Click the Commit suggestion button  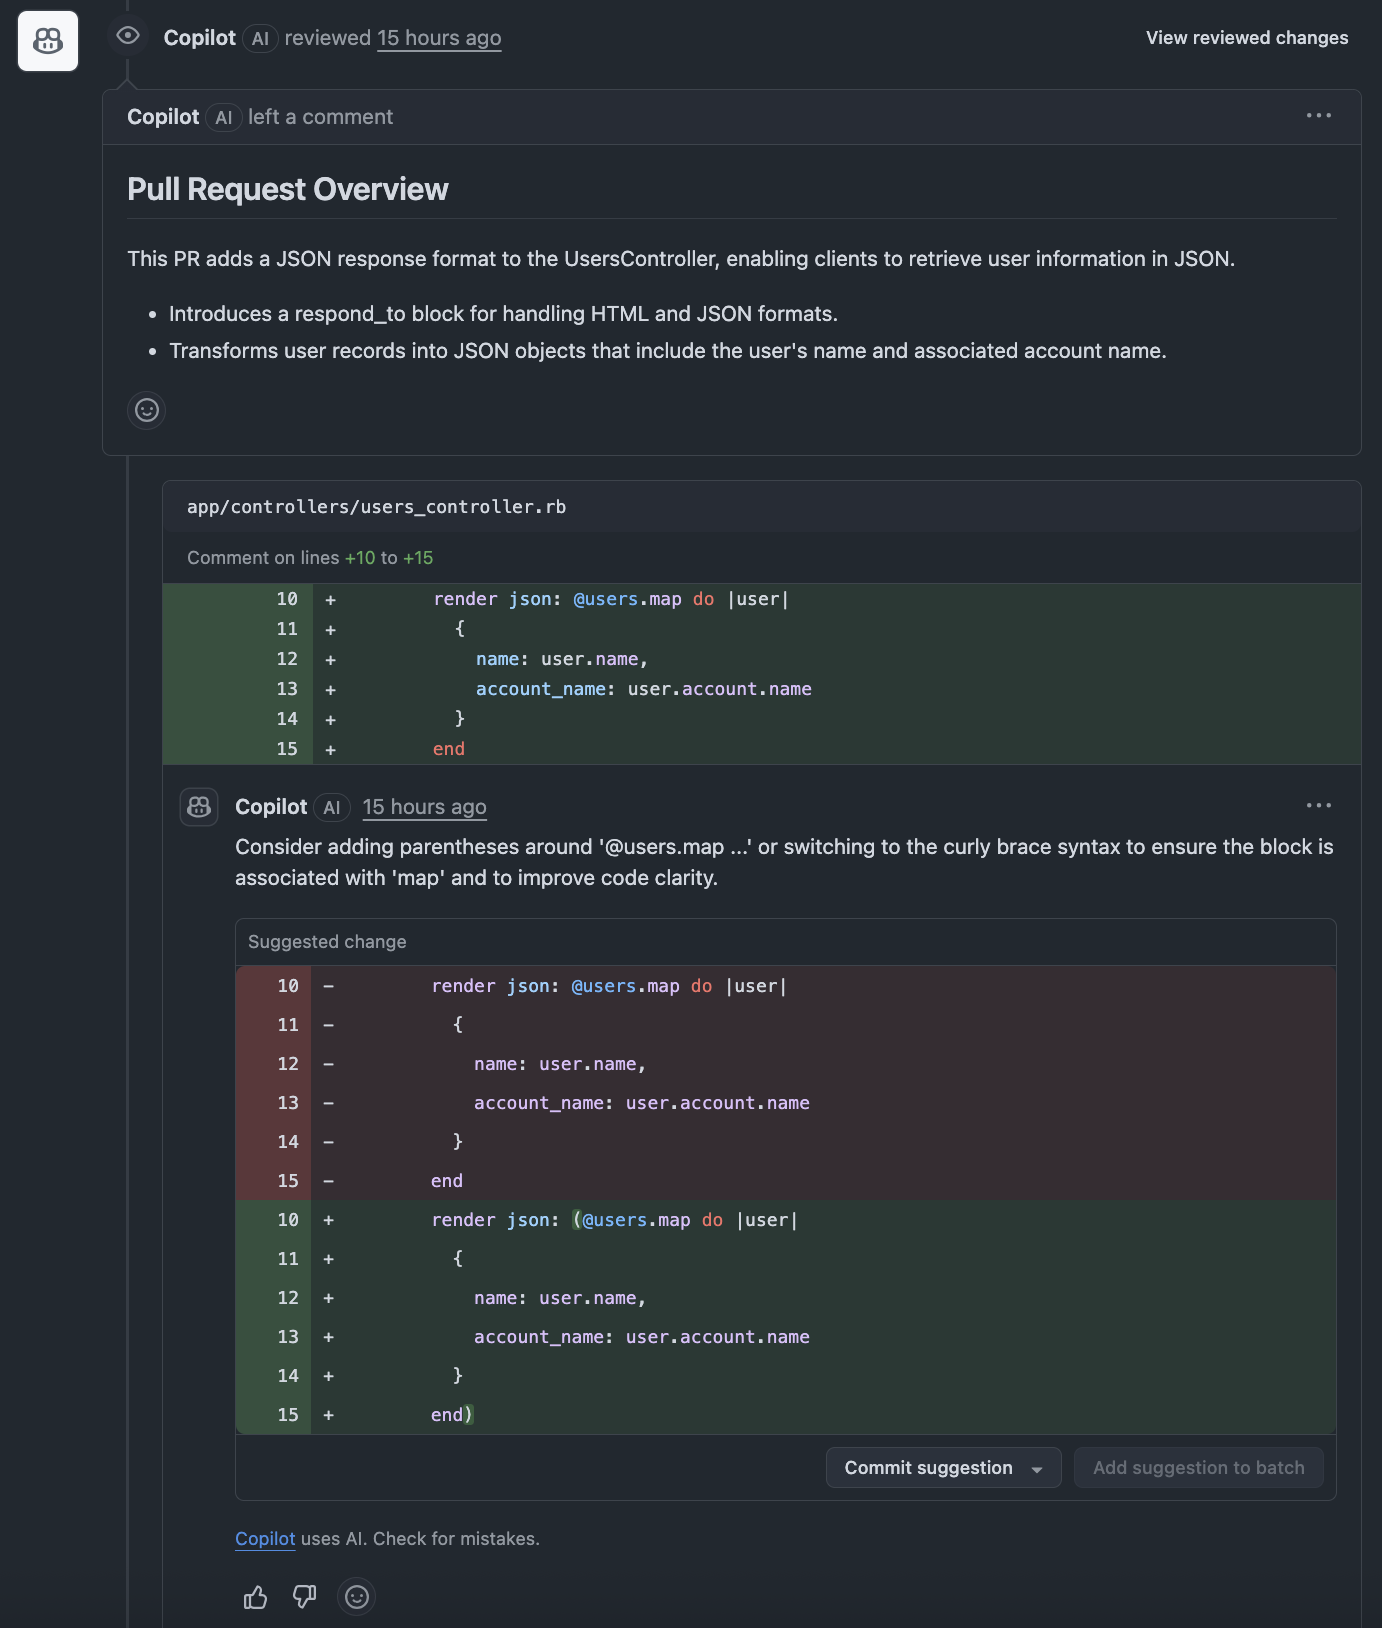928,1468
